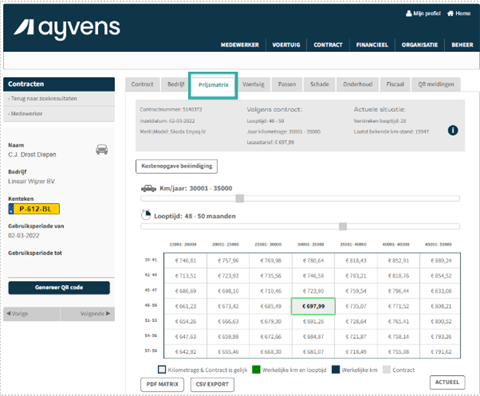Screen dimensions: 480x396
Task: Click the Contracten panel header
Action: tap(59, 84)
